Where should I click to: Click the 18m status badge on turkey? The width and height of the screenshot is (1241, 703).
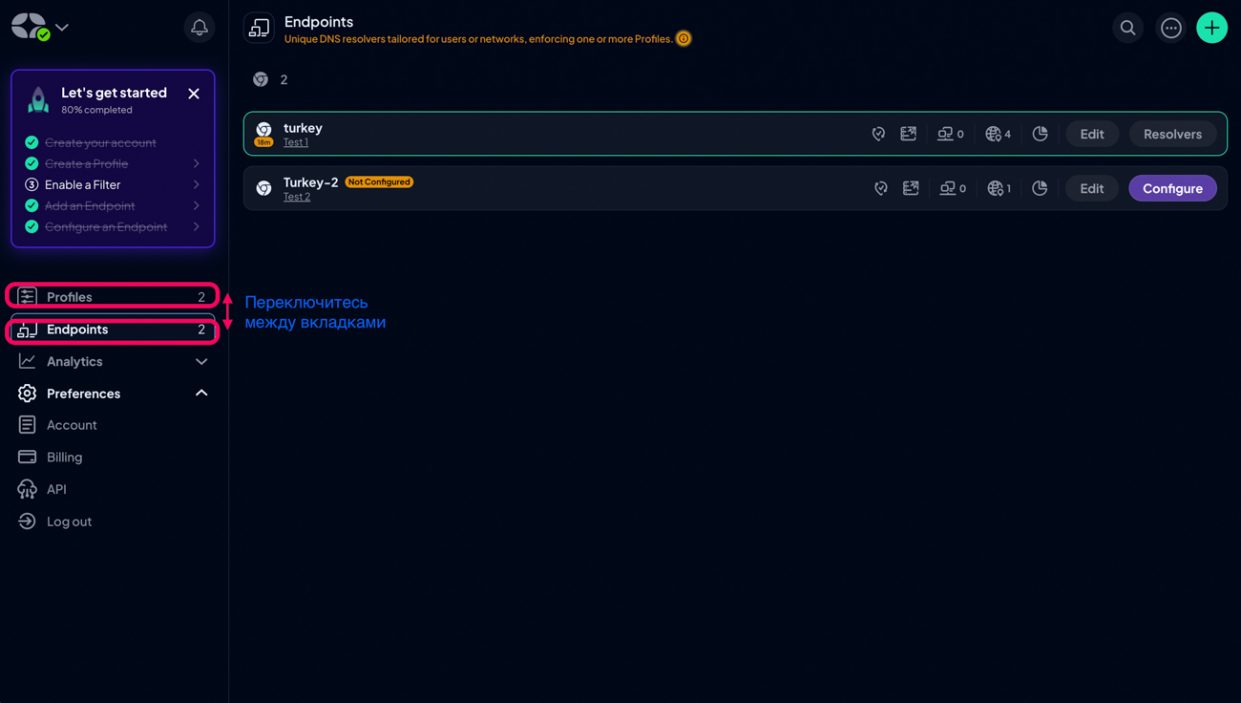click(264, 142)
